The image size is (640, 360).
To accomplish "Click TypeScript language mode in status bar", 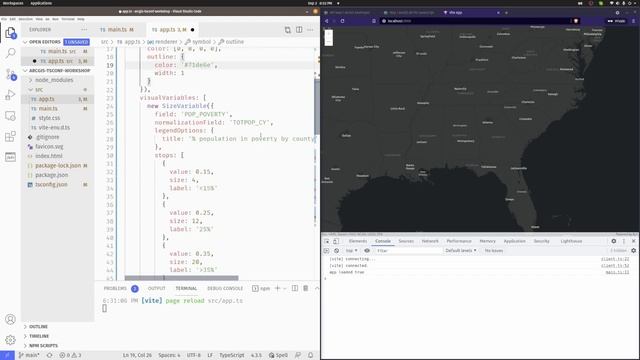I will [x=232, y=355].
